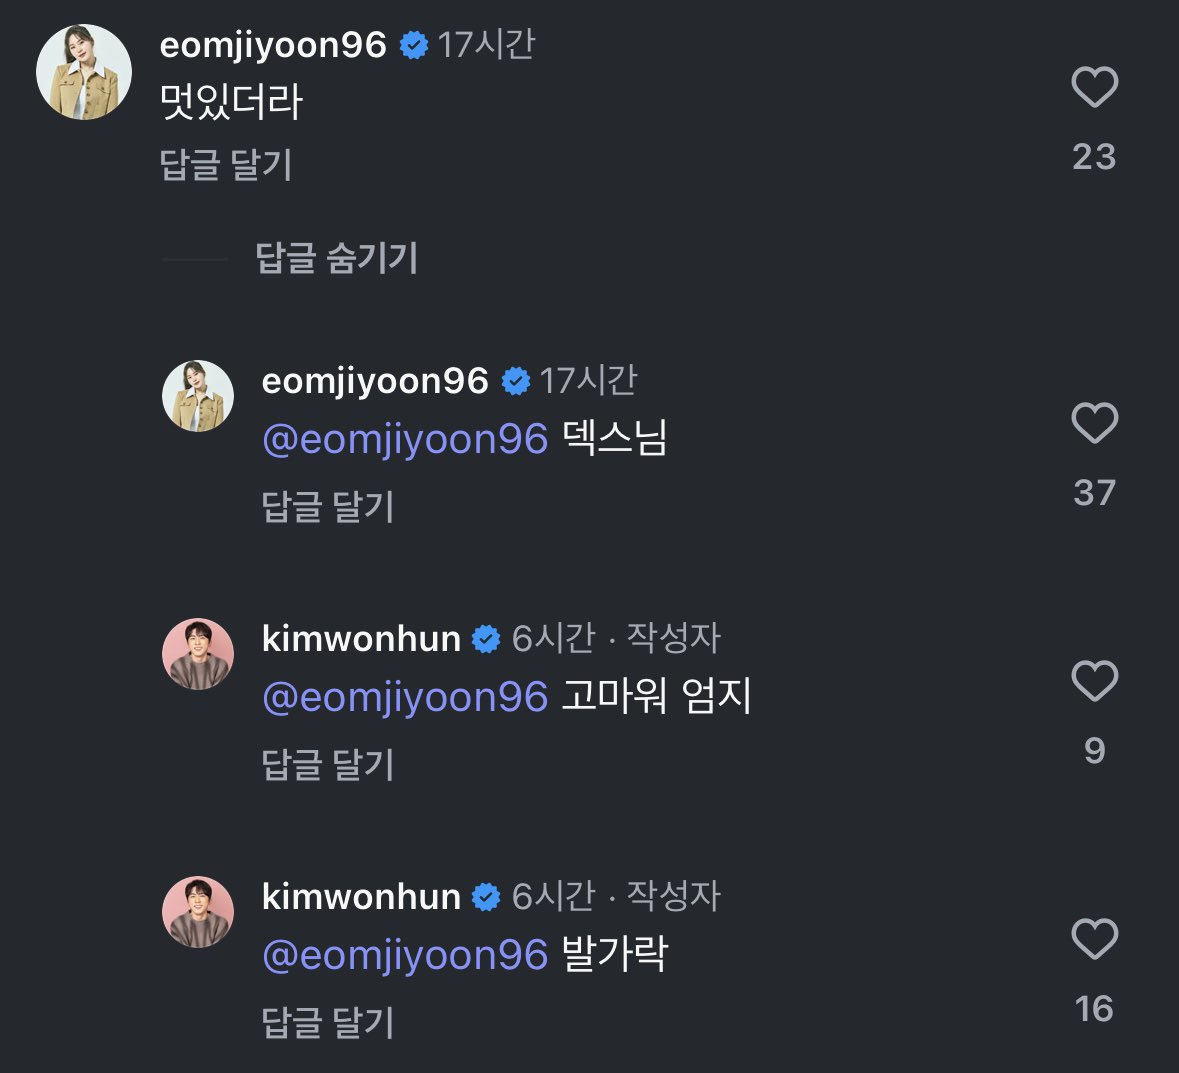1179x1073 pixels.
Task: Open eomjiyoon96's profile picture on top comment
Action: pyautogui.click(x=84, y=73)
